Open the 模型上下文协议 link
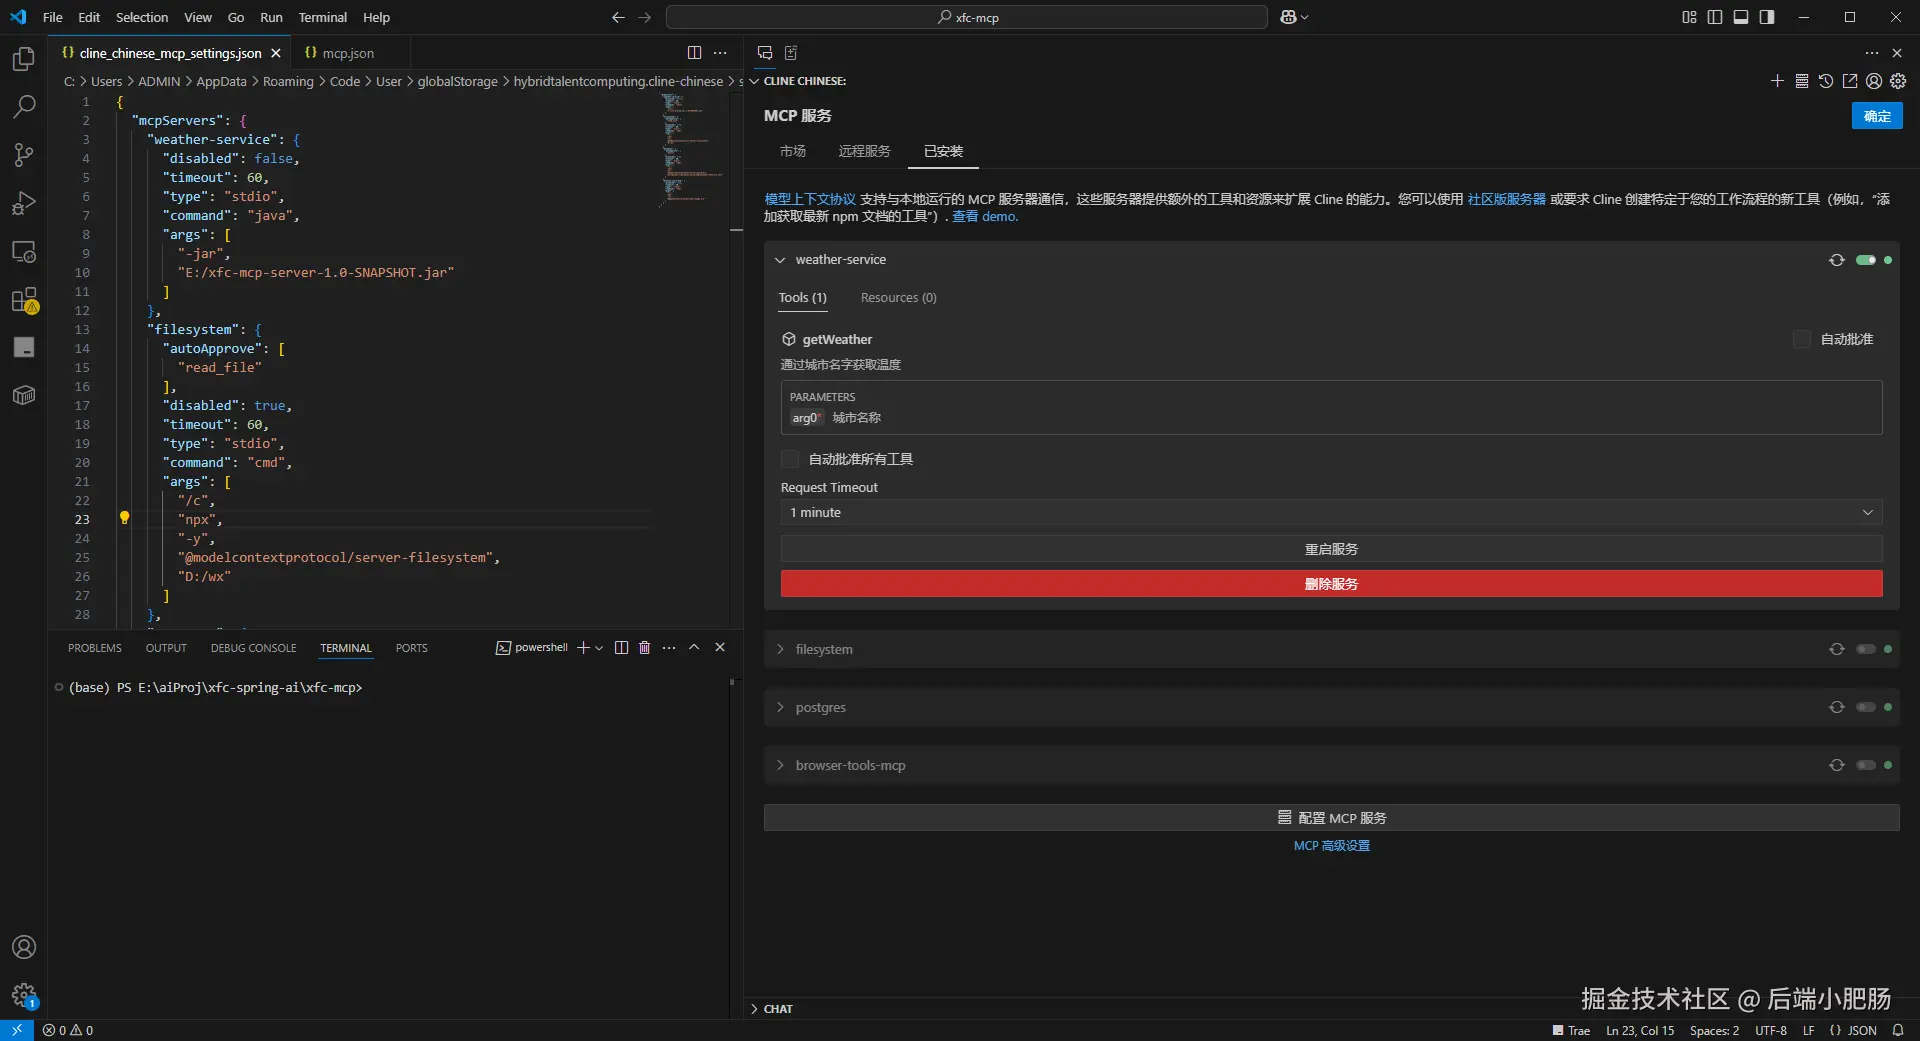The image size is (1920, 1041). click(x=810, y=199)
